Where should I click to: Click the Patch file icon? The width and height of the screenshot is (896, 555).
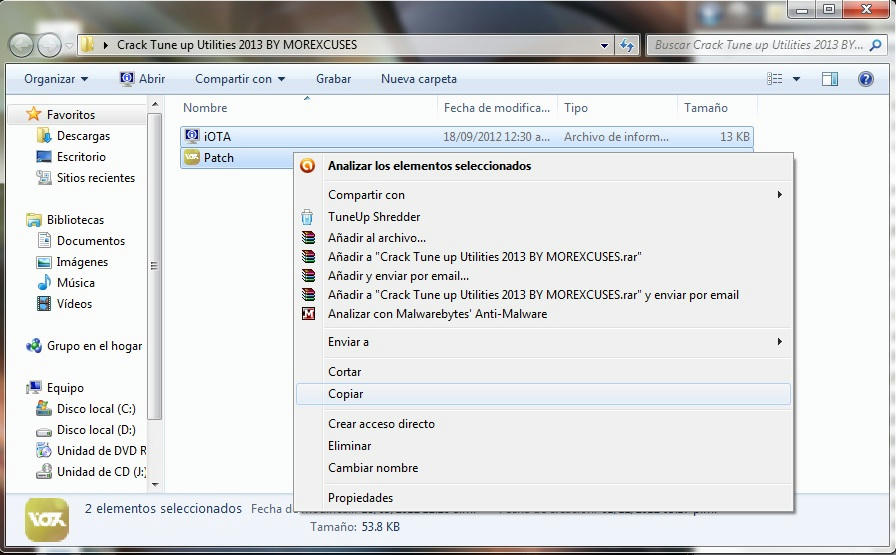pos(192,157)
